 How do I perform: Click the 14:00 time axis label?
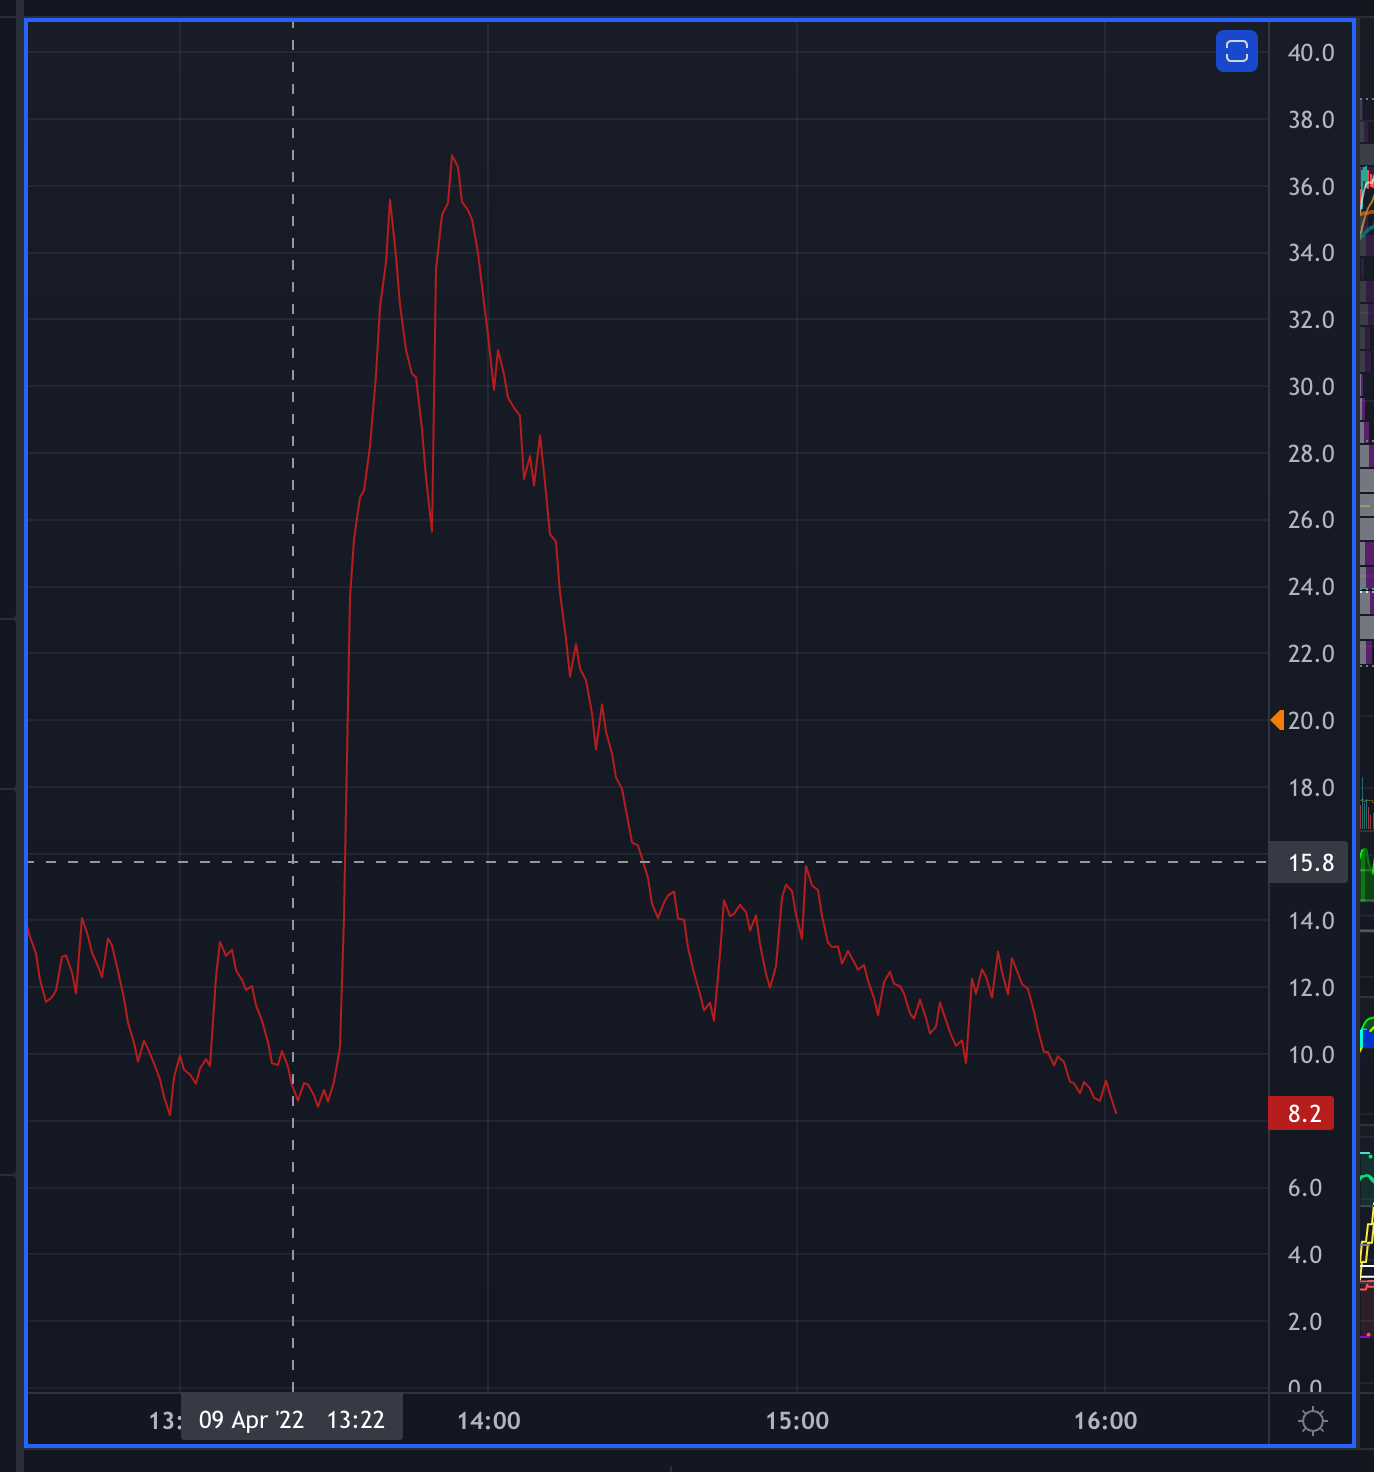[x=488, y=1420]
